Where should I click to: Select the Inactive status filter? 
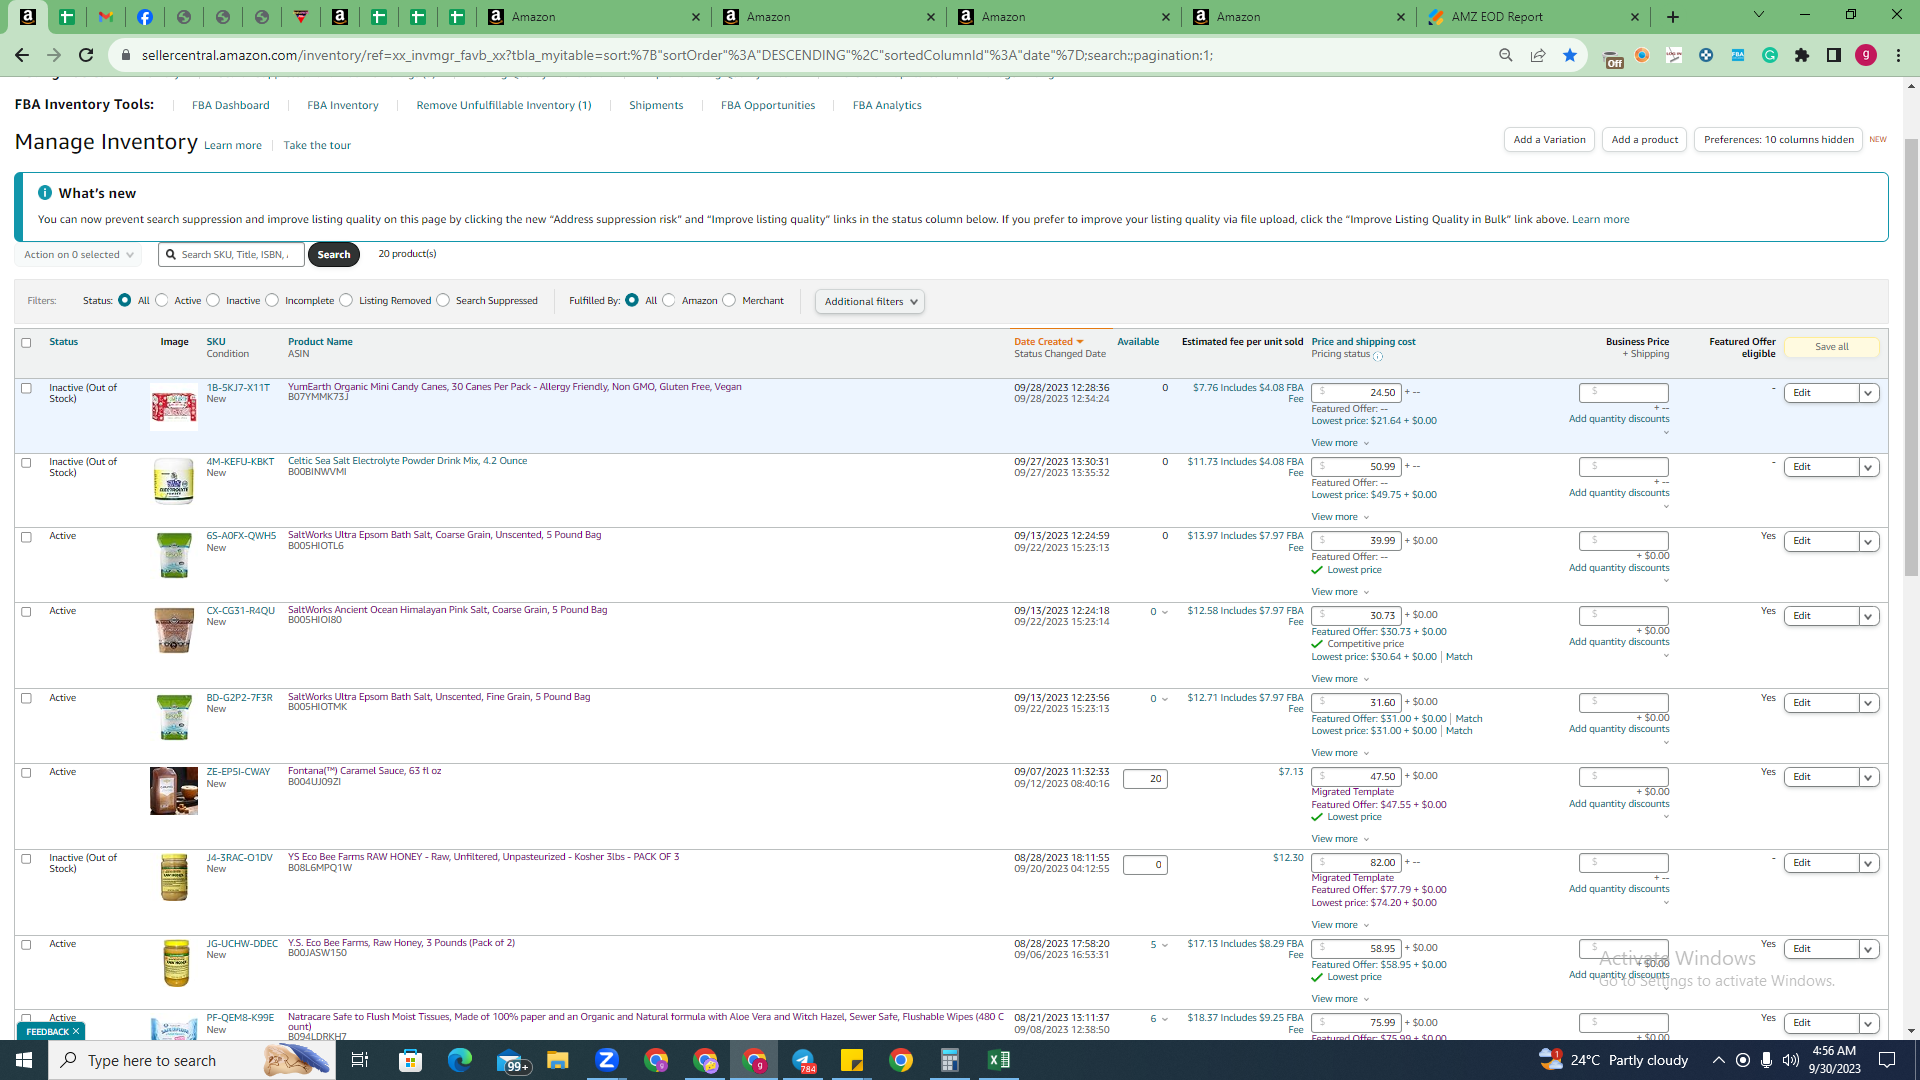213,300
